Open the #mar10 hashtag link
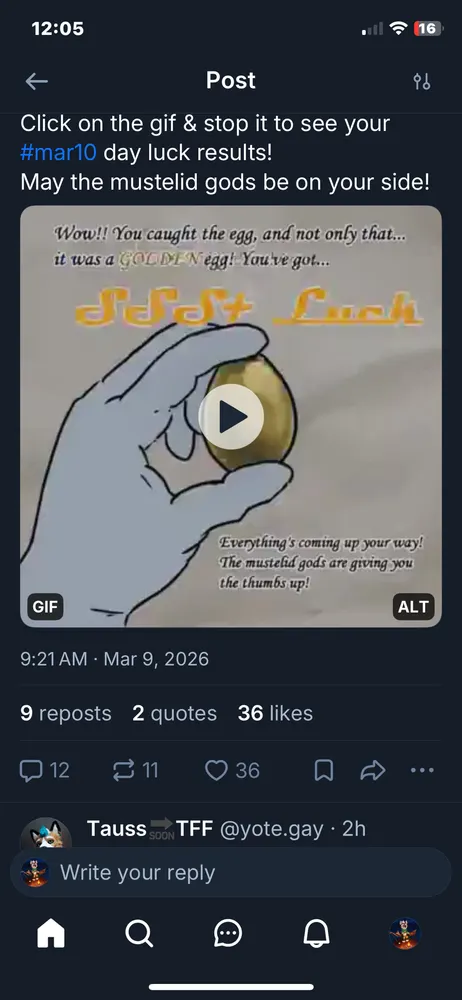The height and width of the screenshot is (1000, 462). coord(58,152)
